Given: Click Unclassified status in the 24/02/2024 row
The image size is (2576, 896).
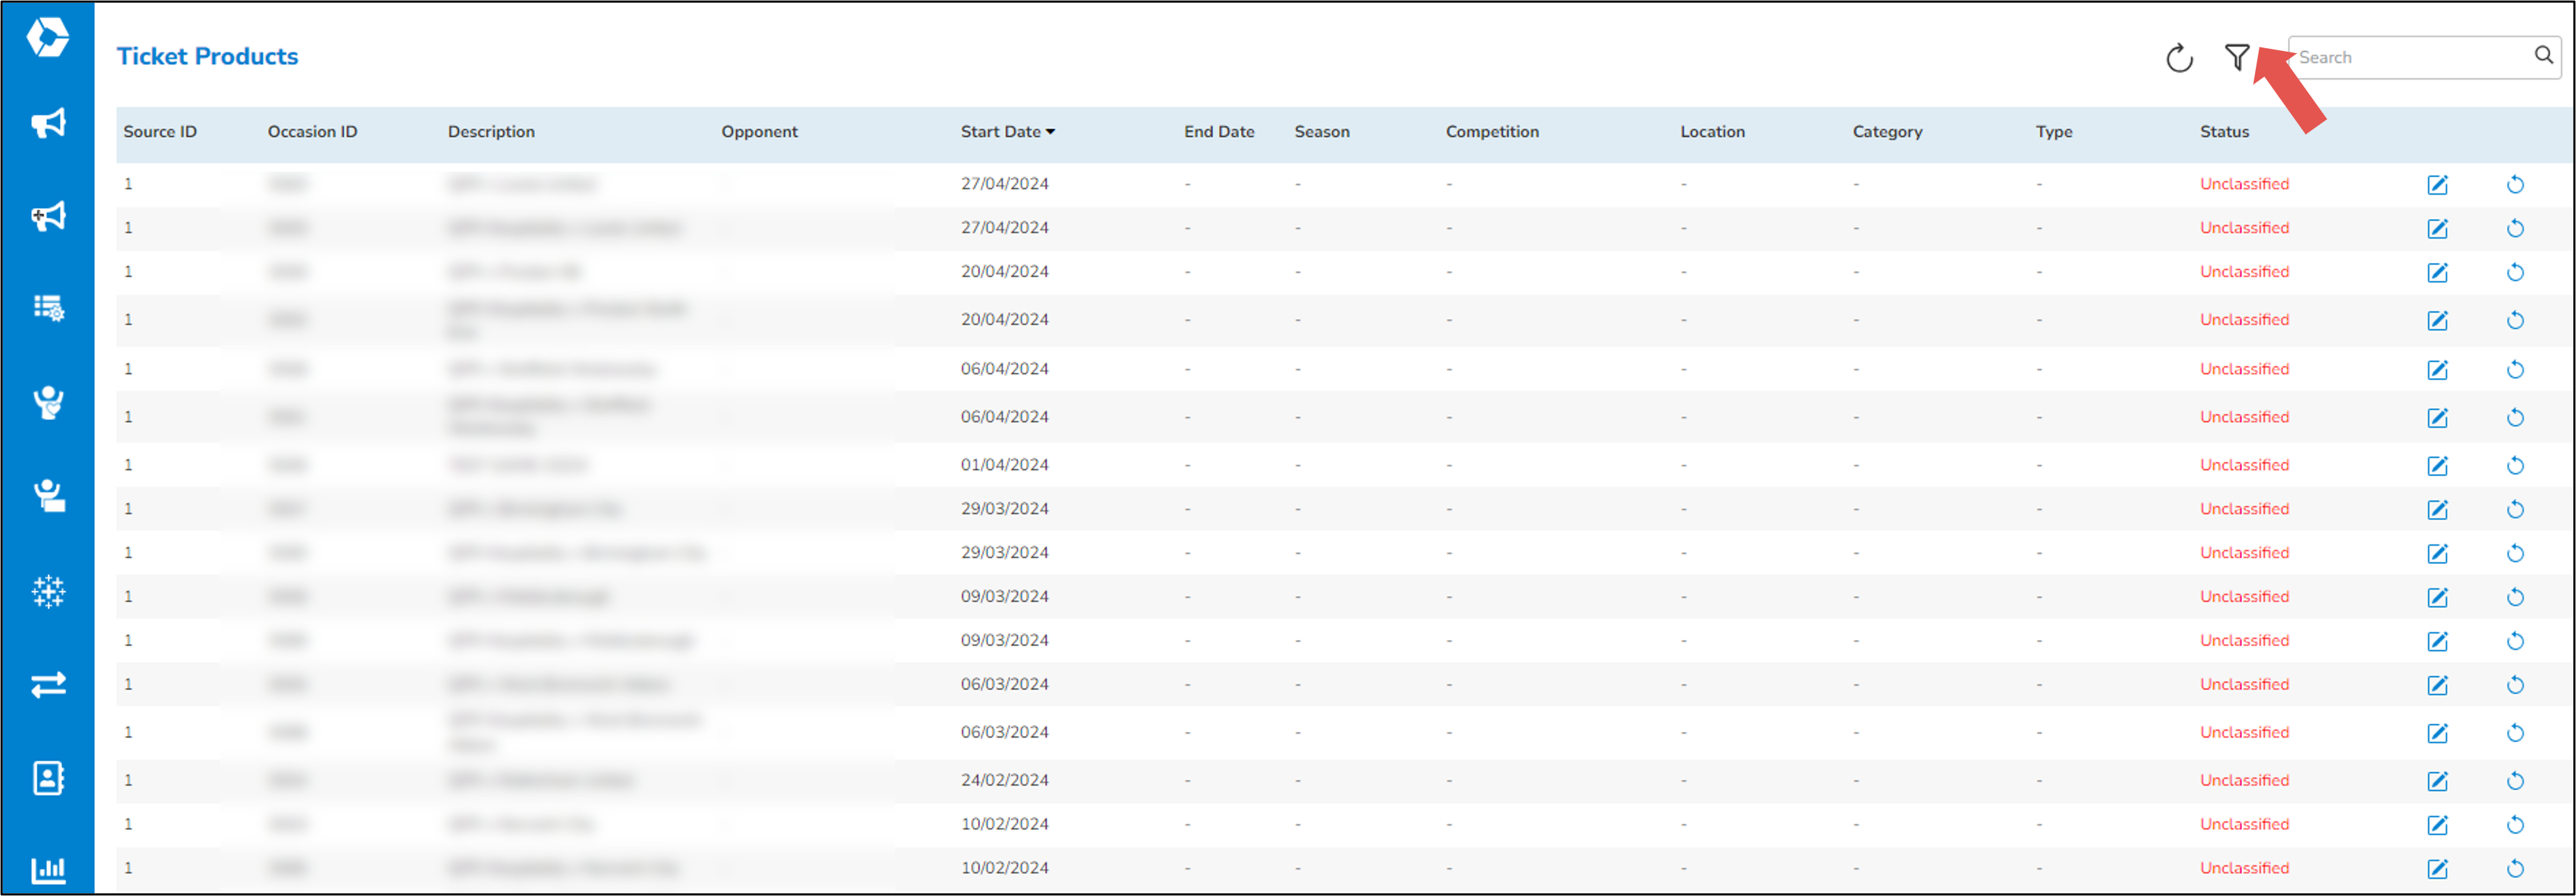Looking at the screenshot, I should pos(2244,780).
